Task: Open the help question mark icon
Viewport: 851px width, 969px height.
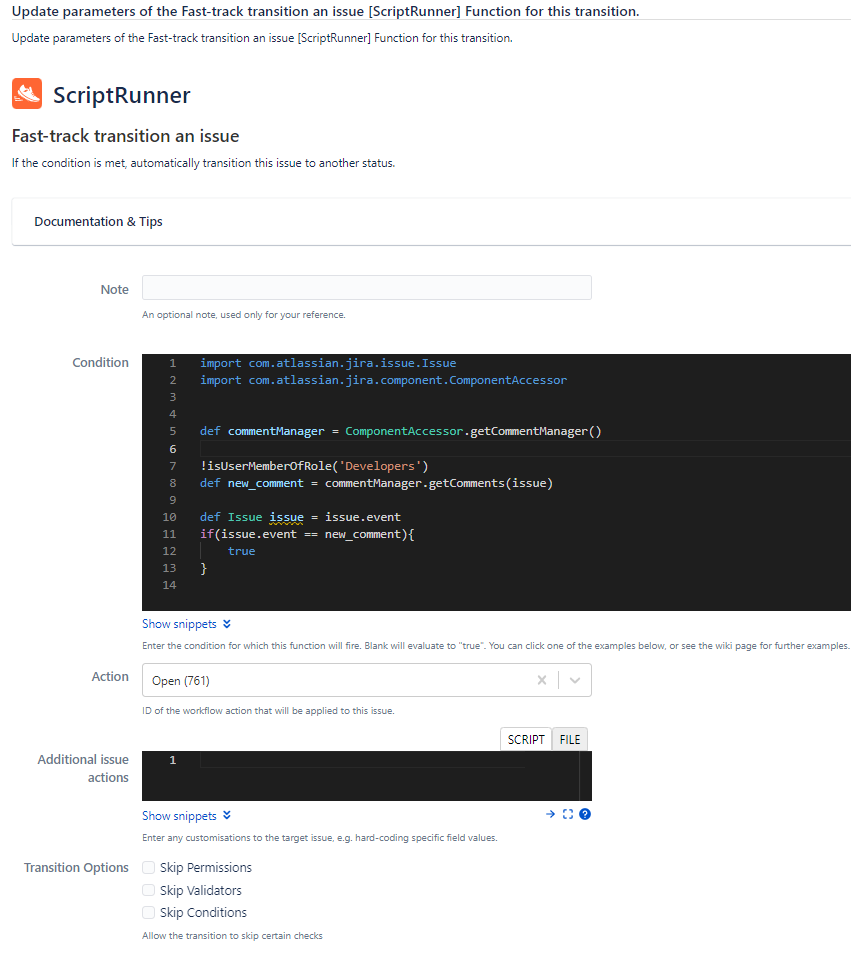Action: (585, 815)
